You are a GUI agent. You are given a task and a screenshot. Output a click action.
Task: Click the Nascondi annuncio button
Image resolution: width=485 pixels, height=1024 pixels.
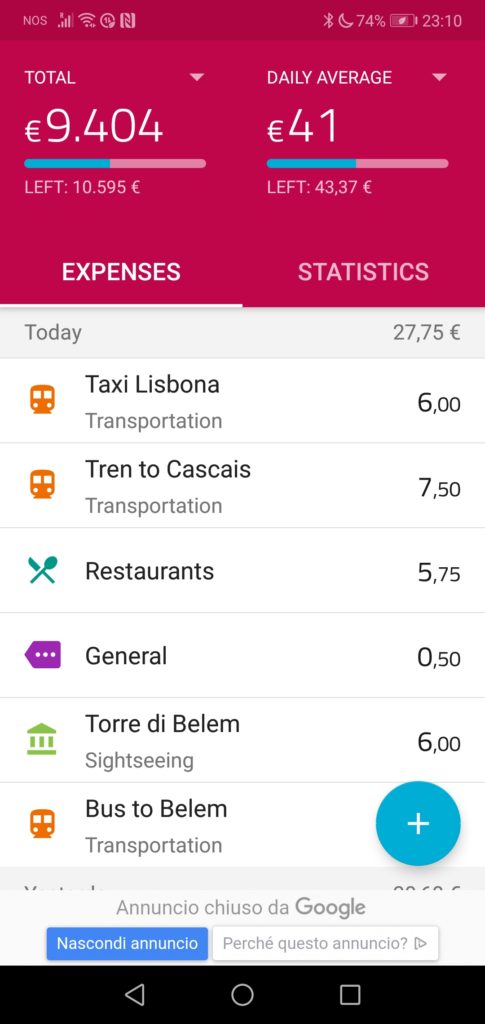click(x=127, y=943)
